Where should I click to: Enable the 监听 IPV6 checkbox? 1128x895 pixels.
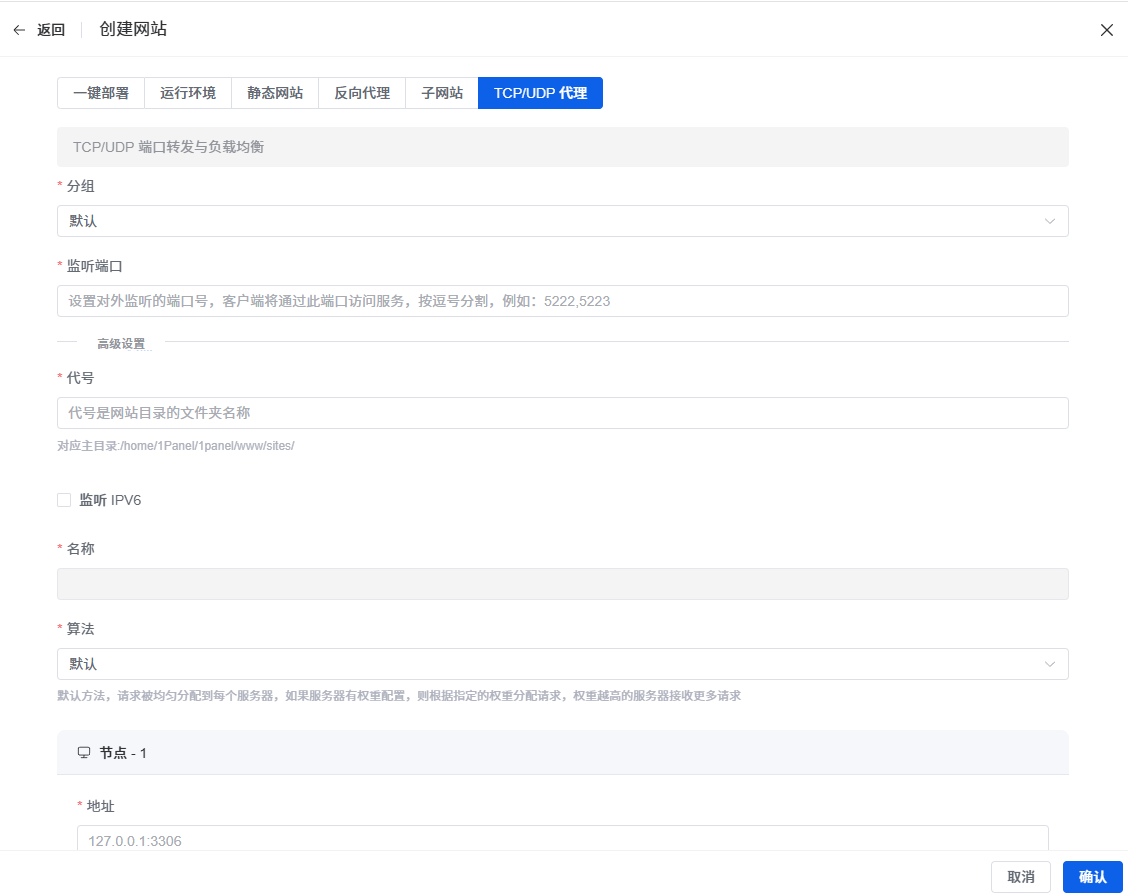pyautogui.click(x=64, y=500)
